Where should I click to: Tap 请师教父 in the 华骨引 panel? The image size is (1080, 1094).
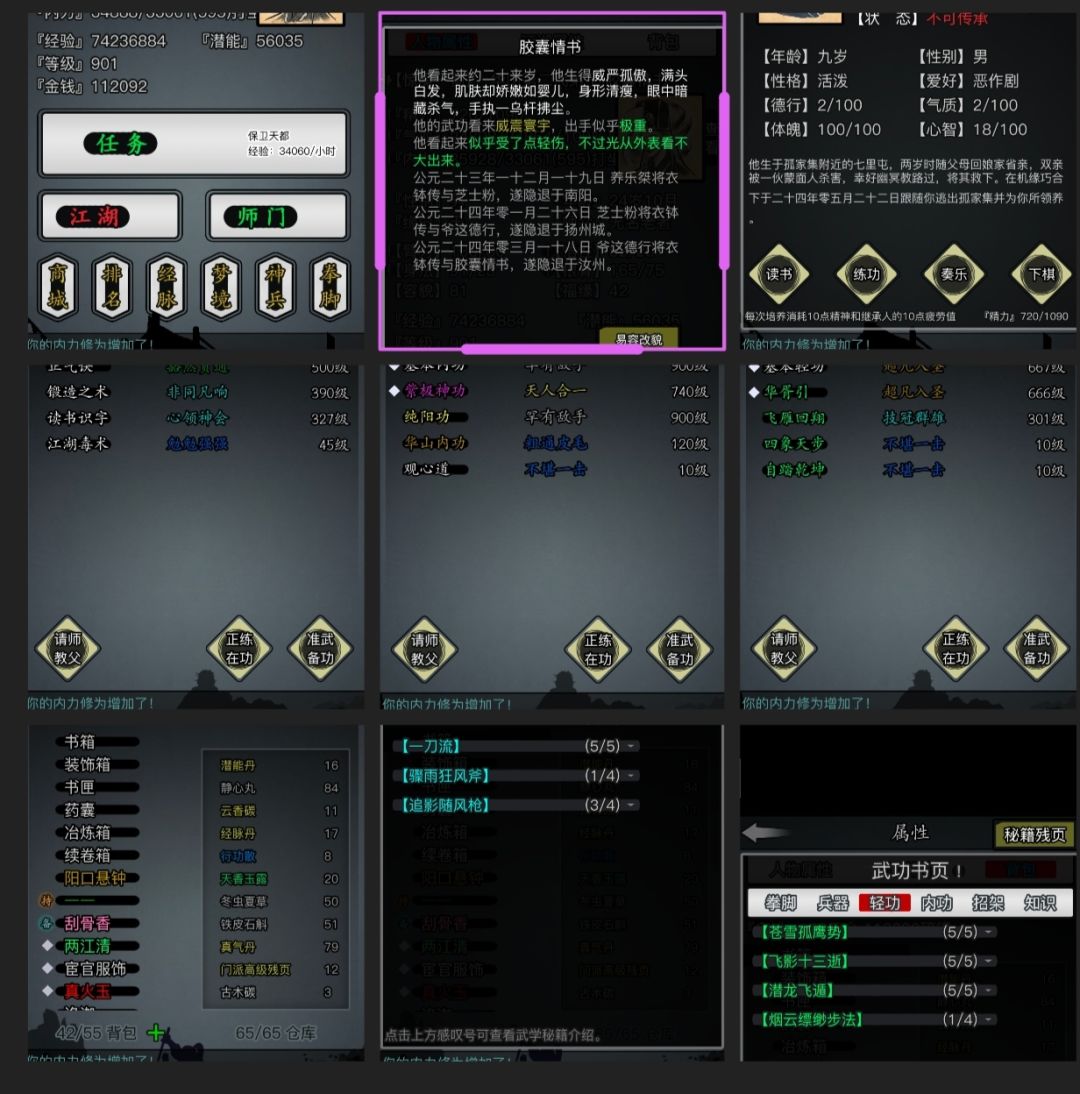[x=784, y=648]
